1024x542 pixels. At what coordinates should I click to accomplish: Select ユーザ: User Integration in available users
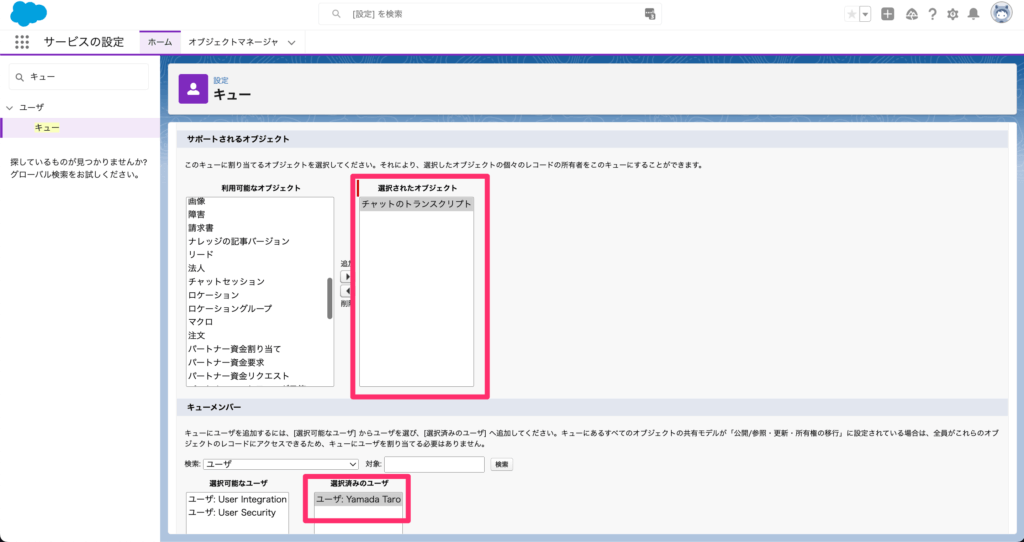(238, 499)
